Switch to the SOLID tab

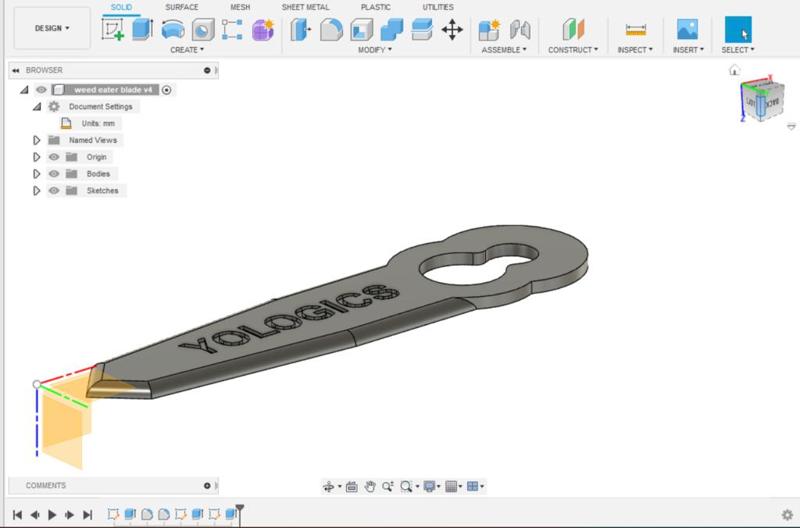(121, 7)
